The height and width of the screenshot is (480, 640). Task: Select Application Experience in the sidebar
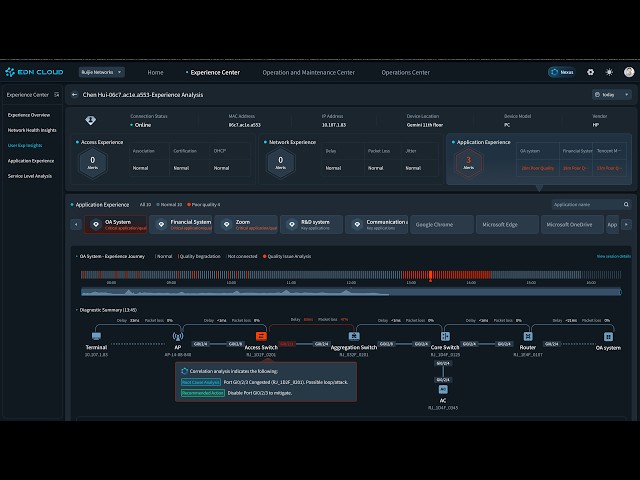coord(31,161)
